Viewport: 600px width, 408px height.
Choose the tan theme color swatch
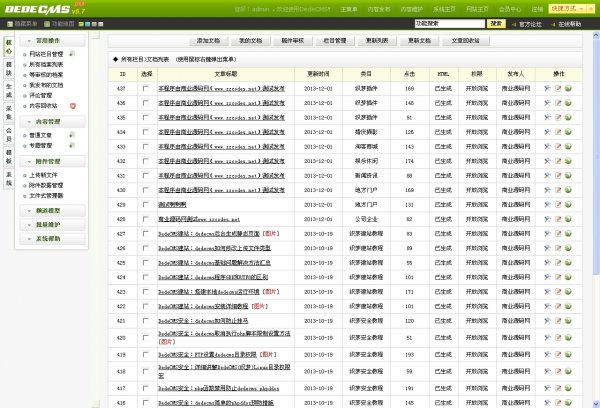pos(94,24)
